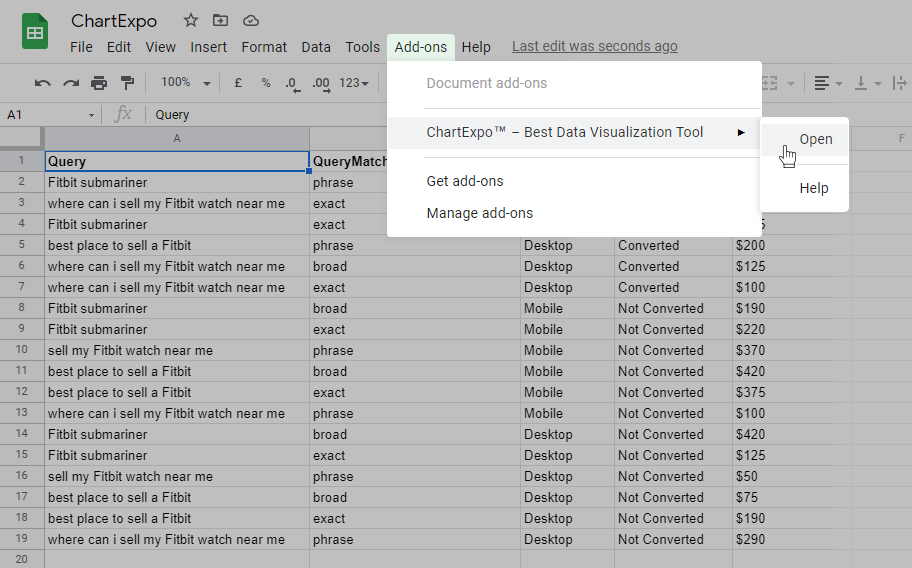Redo the last action

point(71,83)
